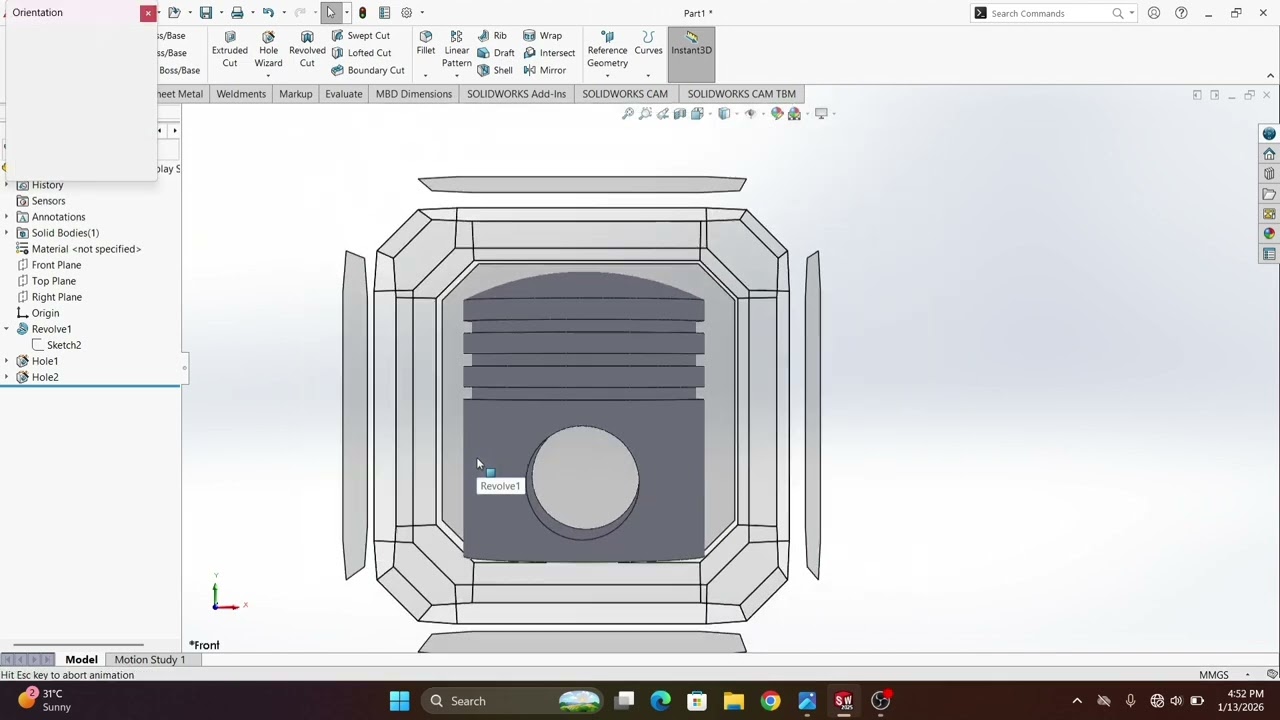Click Zoom to Area icon
The image size is (1280, 720).
645,114
